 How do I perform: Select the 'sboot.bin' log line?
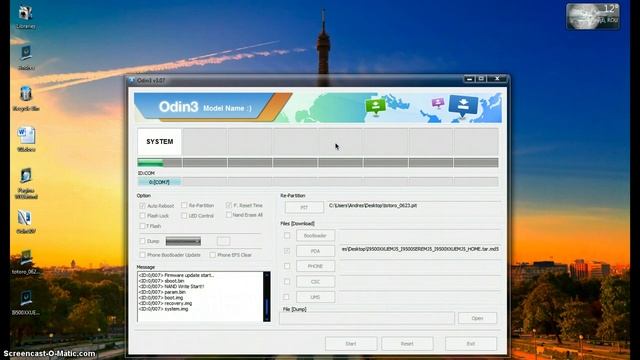[162, 281]
